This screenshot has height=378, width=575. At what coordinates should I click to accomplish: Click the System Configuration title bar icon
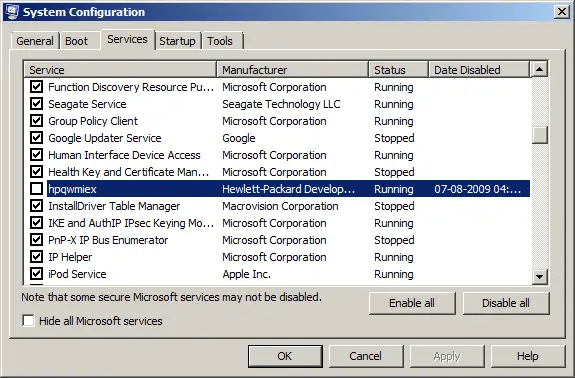pos(11,12)
